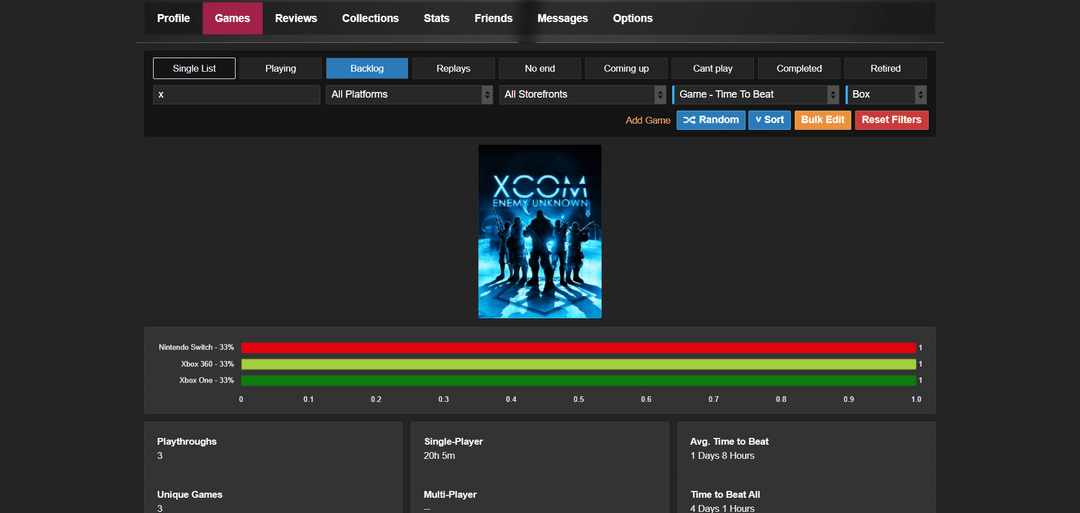Go to the Collections tab

click(x=370, y=18)
